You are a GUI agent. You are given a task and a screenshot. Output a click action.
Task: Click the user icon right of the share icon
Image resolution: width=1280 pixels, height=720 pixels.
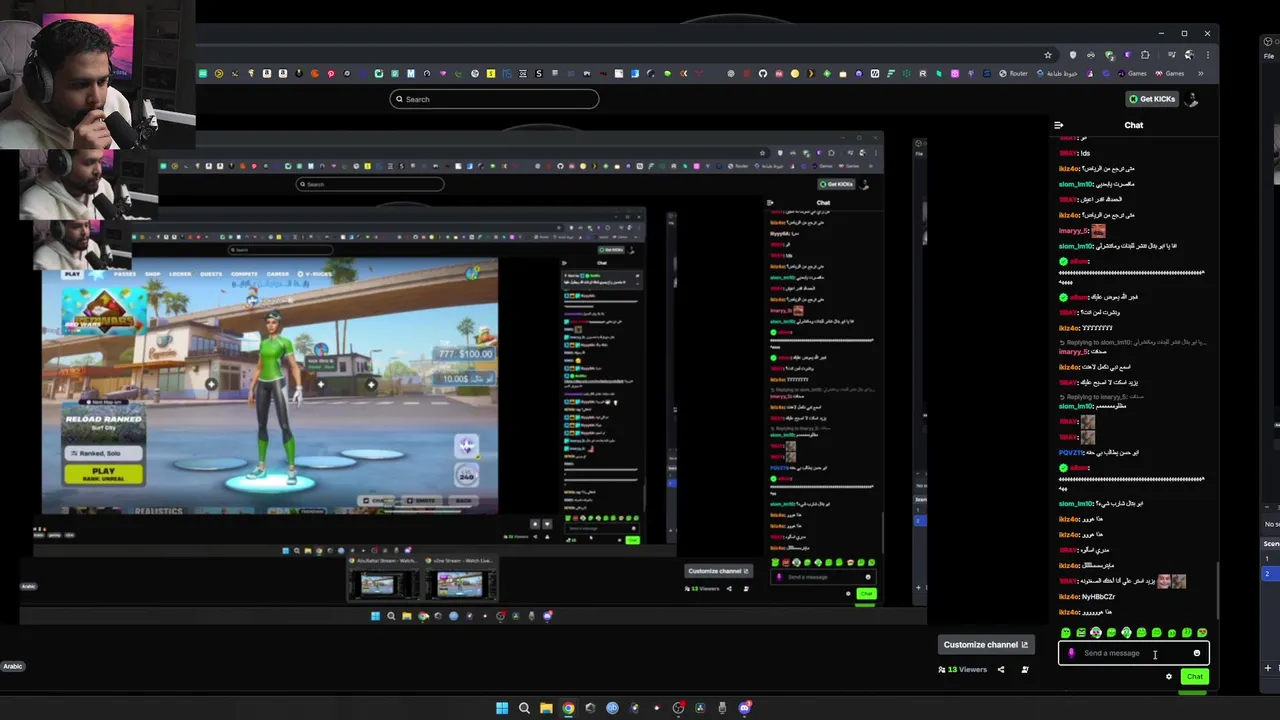tap(1024, 669)
